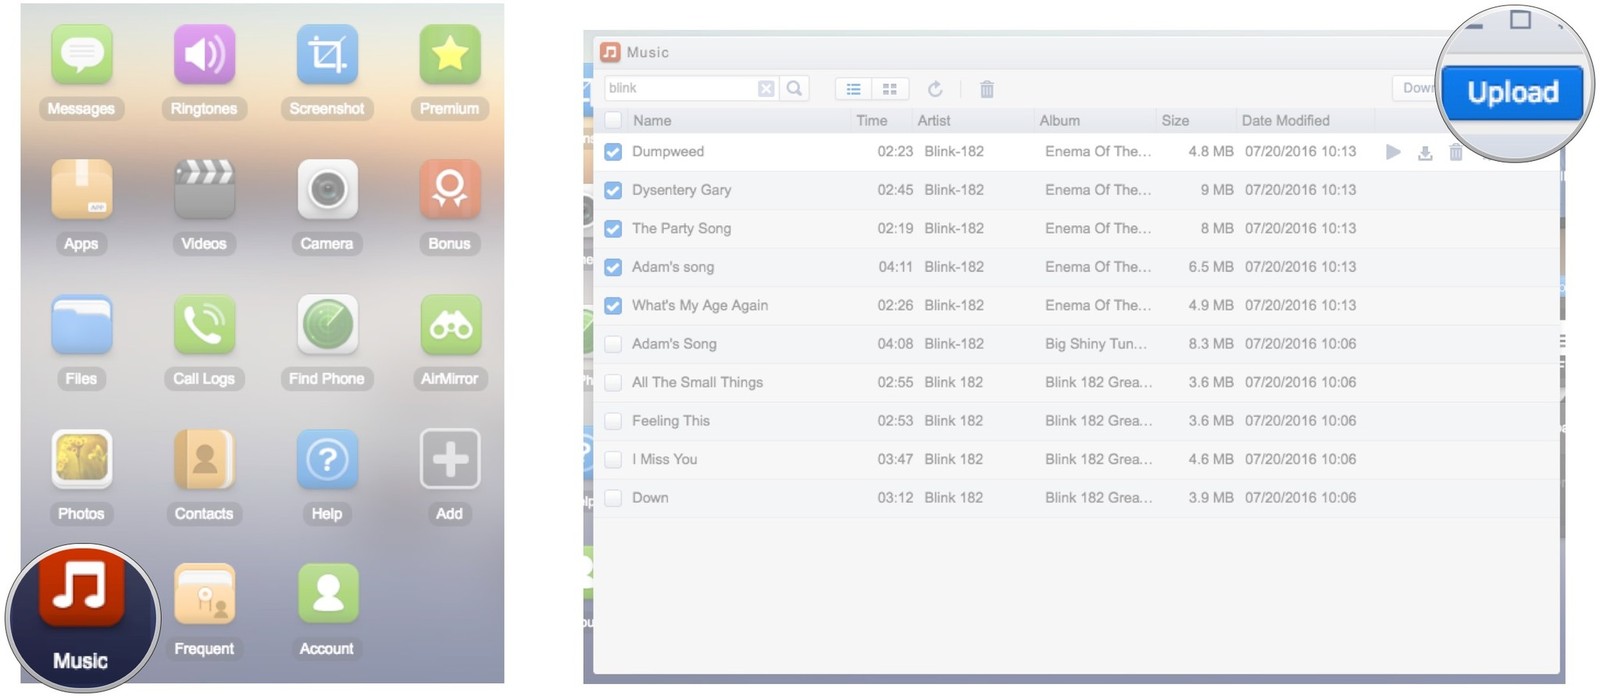Click the search magnifier in Music window

(x=794, y=88)
